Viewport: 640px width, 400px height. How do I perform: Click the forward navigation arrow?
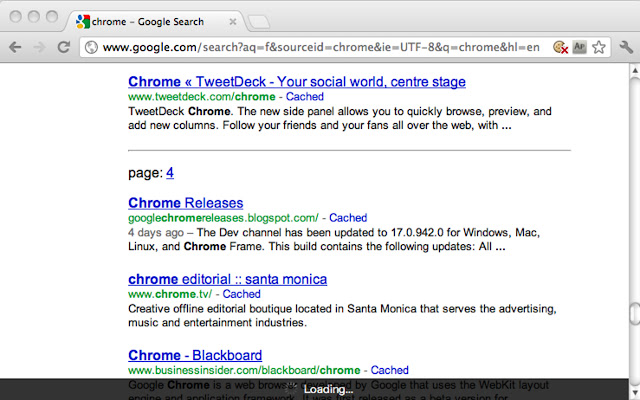point(40,46)
